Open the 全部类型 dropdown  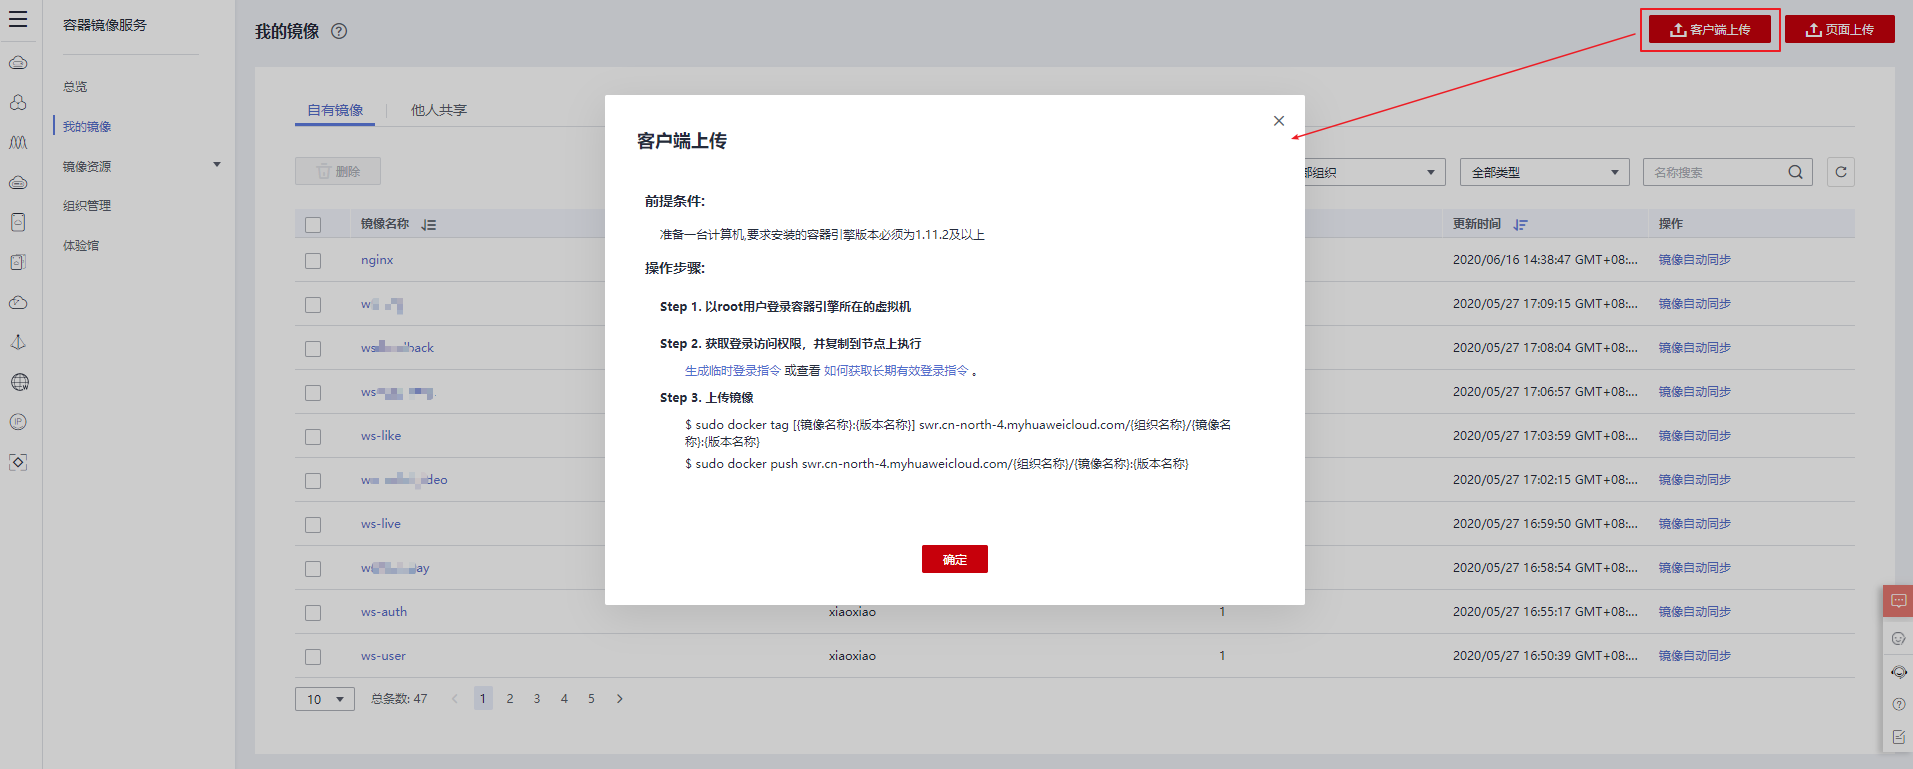click(x=1544, y=172)
